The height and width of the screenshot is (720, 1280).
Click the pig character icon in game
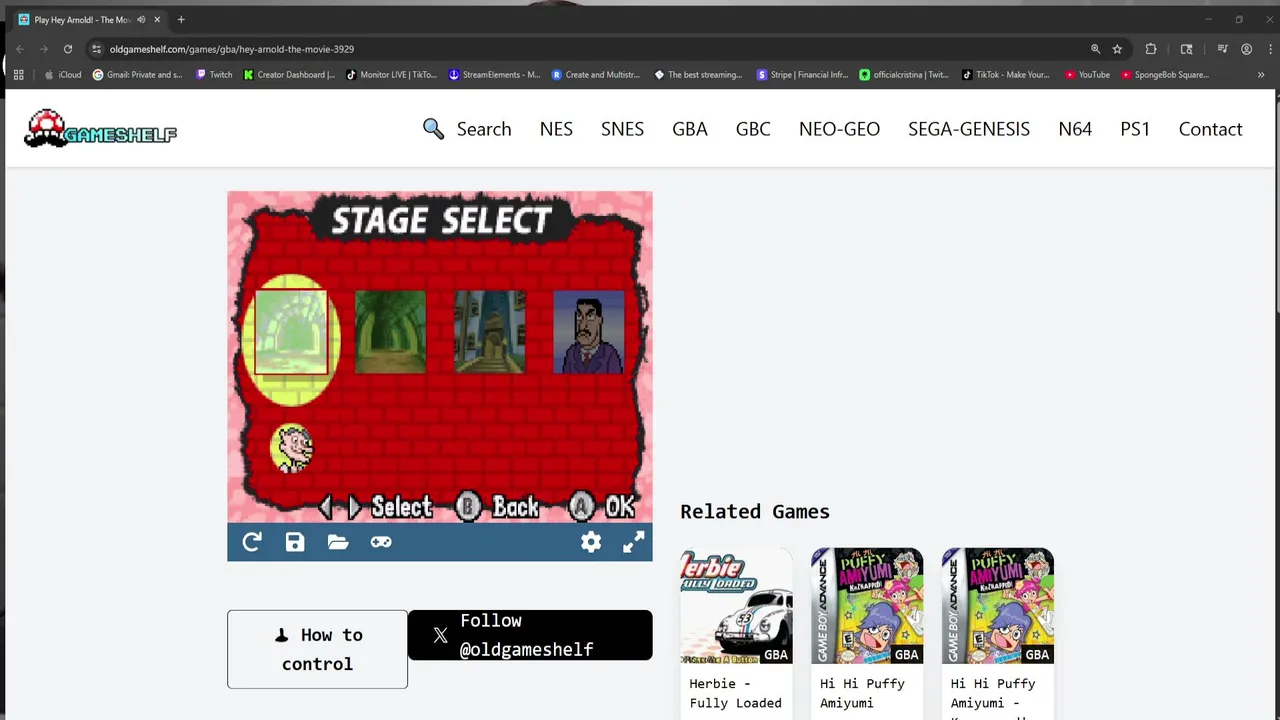pos(292,449)
